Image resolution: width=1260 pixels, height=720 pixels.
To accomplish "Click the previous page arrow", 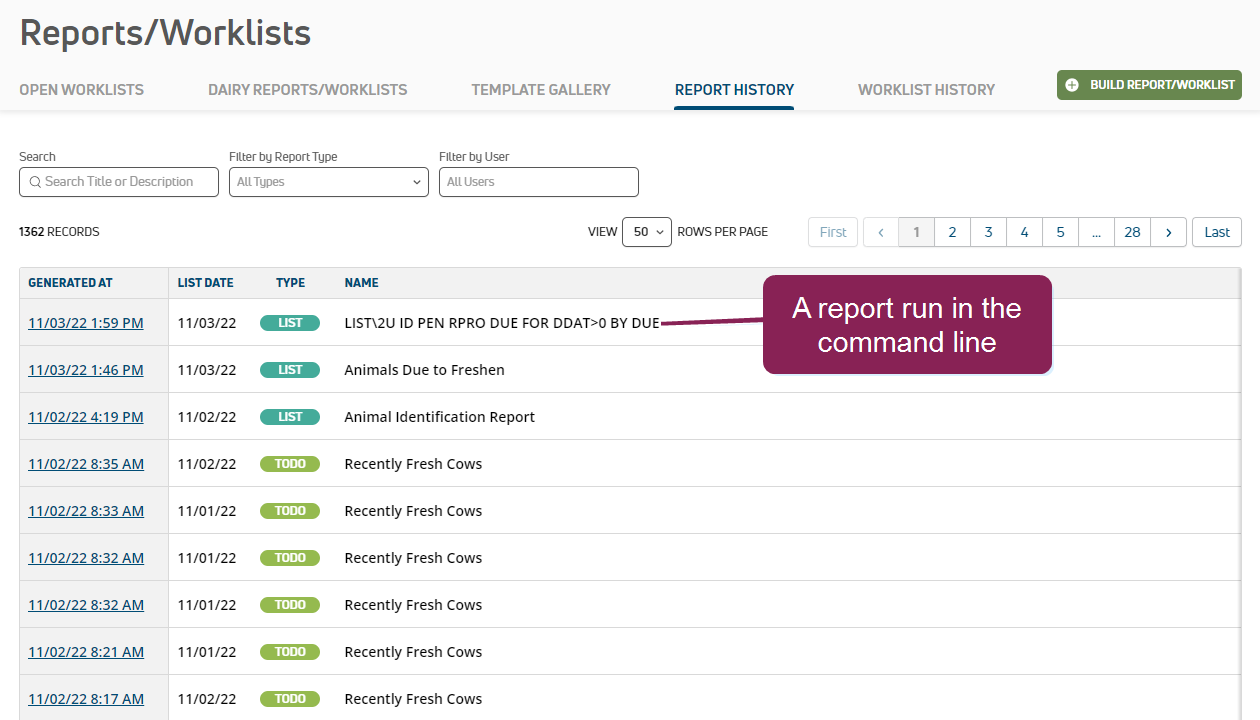I will (880, 232).
